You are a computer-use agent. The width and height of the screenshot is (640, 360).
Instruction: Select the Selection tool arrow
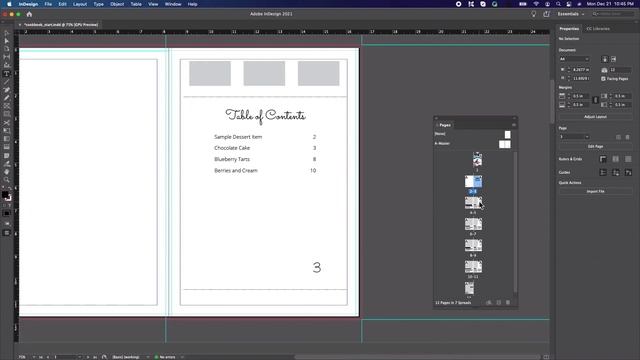click(7, 33)
